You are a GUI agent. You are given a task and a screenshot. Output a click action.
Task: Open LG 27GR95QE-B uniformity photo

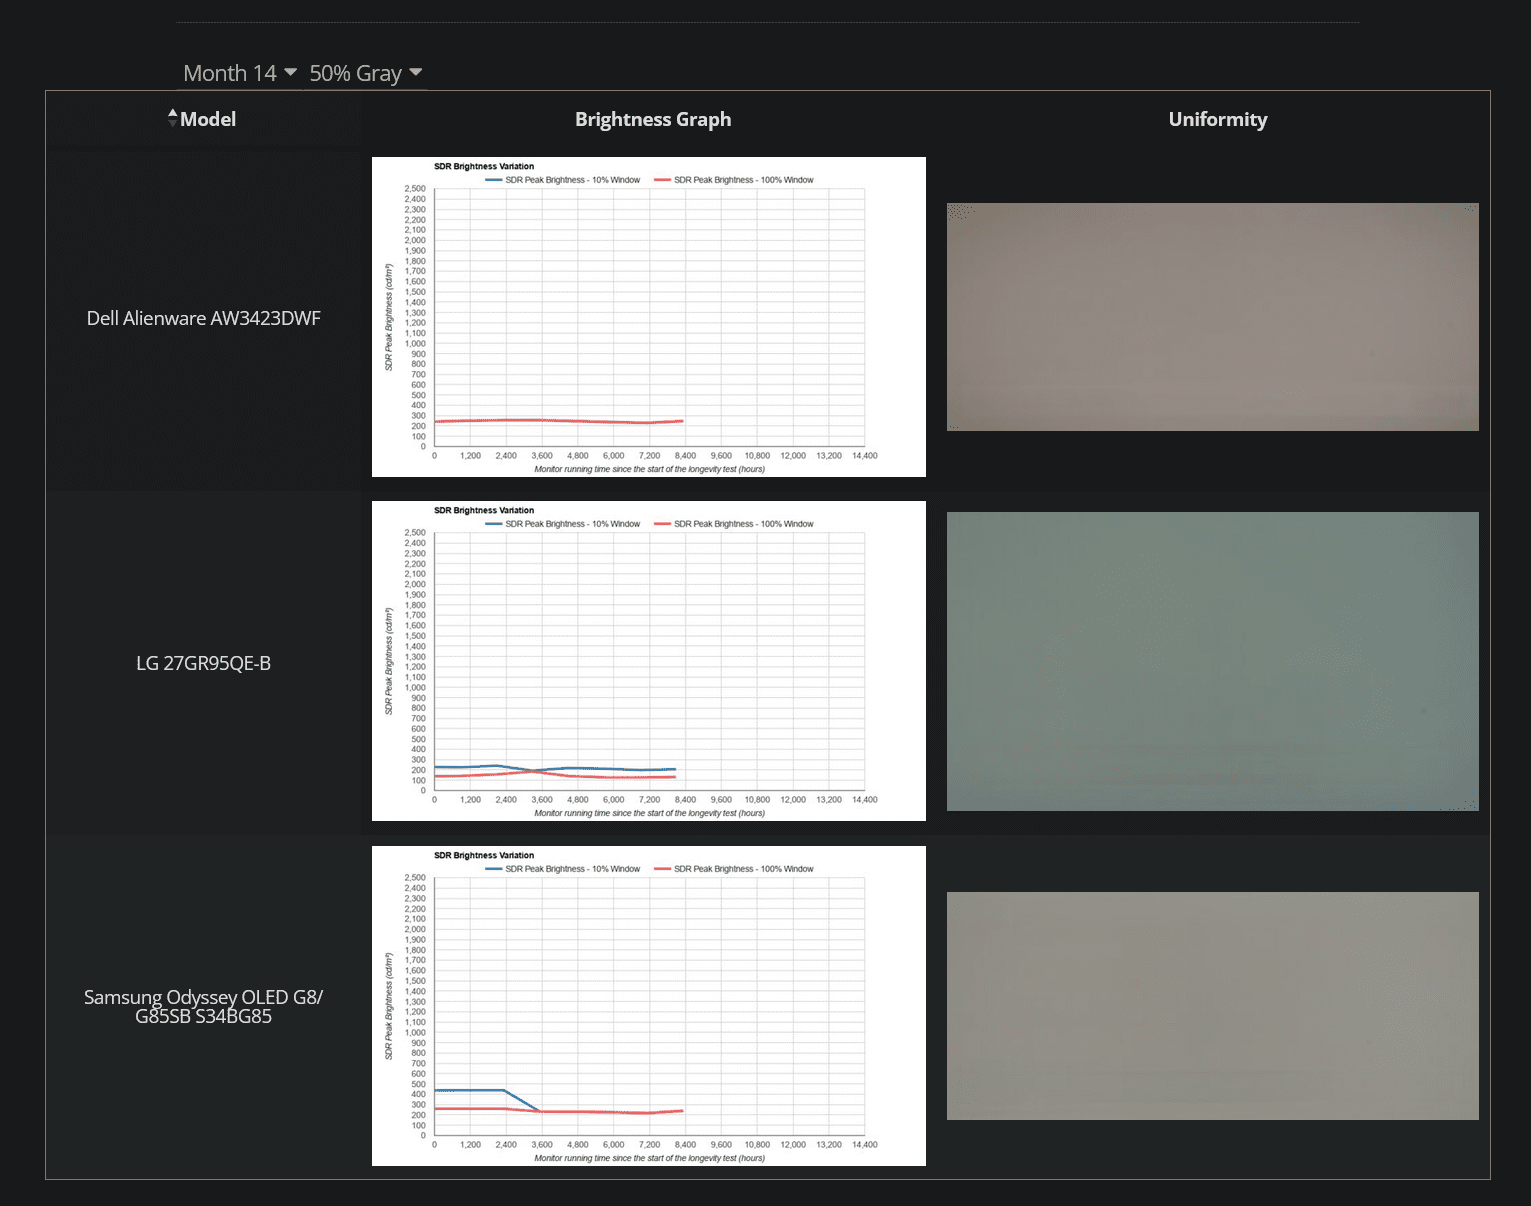tap(1213, 661)
